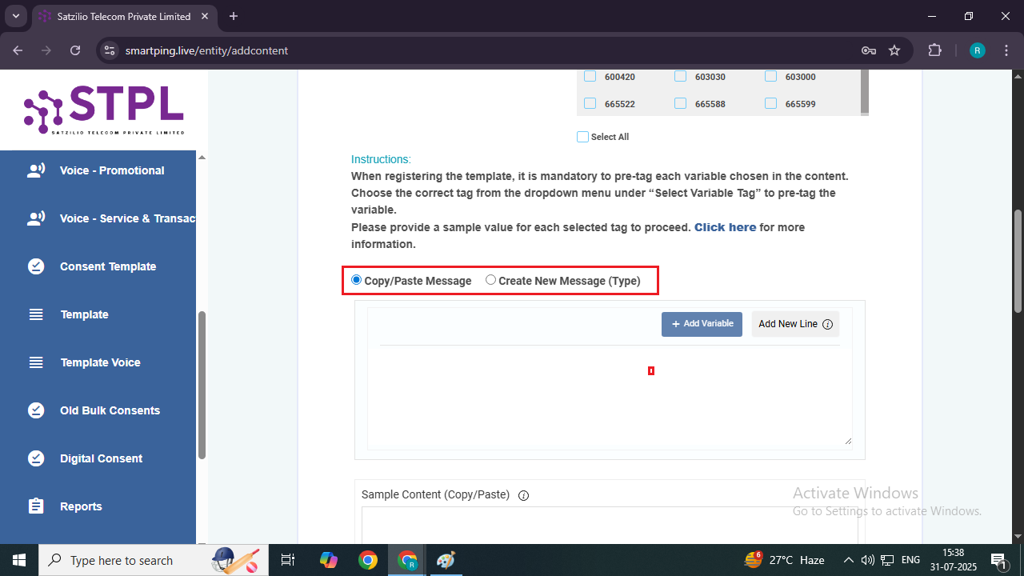Image resolution: width=1024 pixels, height=576 pixels.
Task: Click the Add New Line button
Action: (x=795, y=324)
